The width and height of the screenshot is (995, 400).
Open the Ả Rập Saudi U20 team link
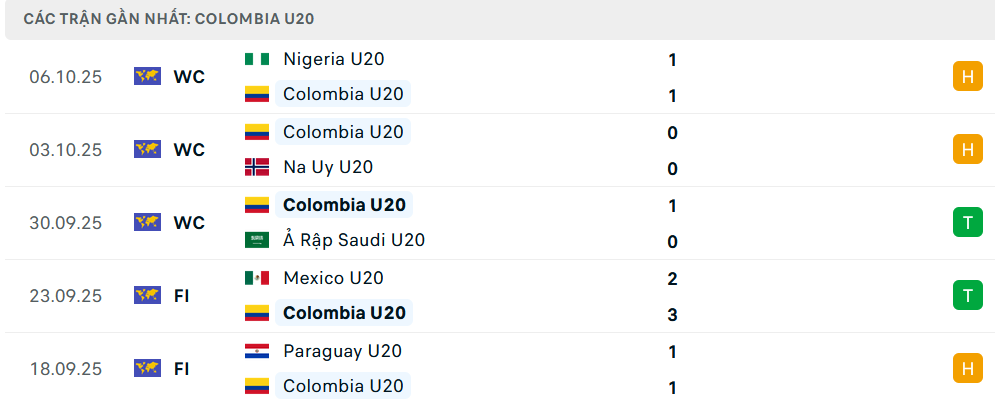[x=354, y=240]
